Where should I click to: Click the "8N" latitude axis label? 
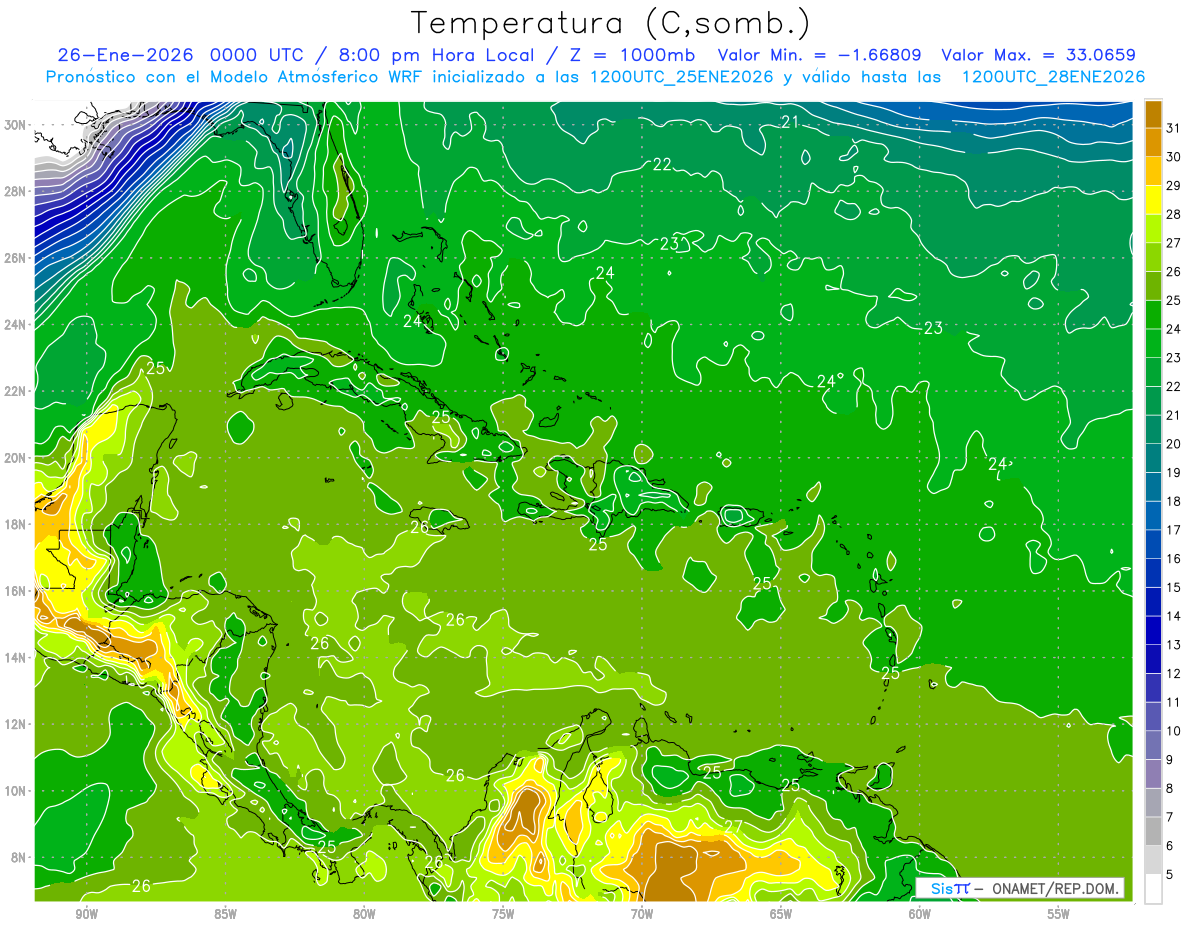pos(19,858)
